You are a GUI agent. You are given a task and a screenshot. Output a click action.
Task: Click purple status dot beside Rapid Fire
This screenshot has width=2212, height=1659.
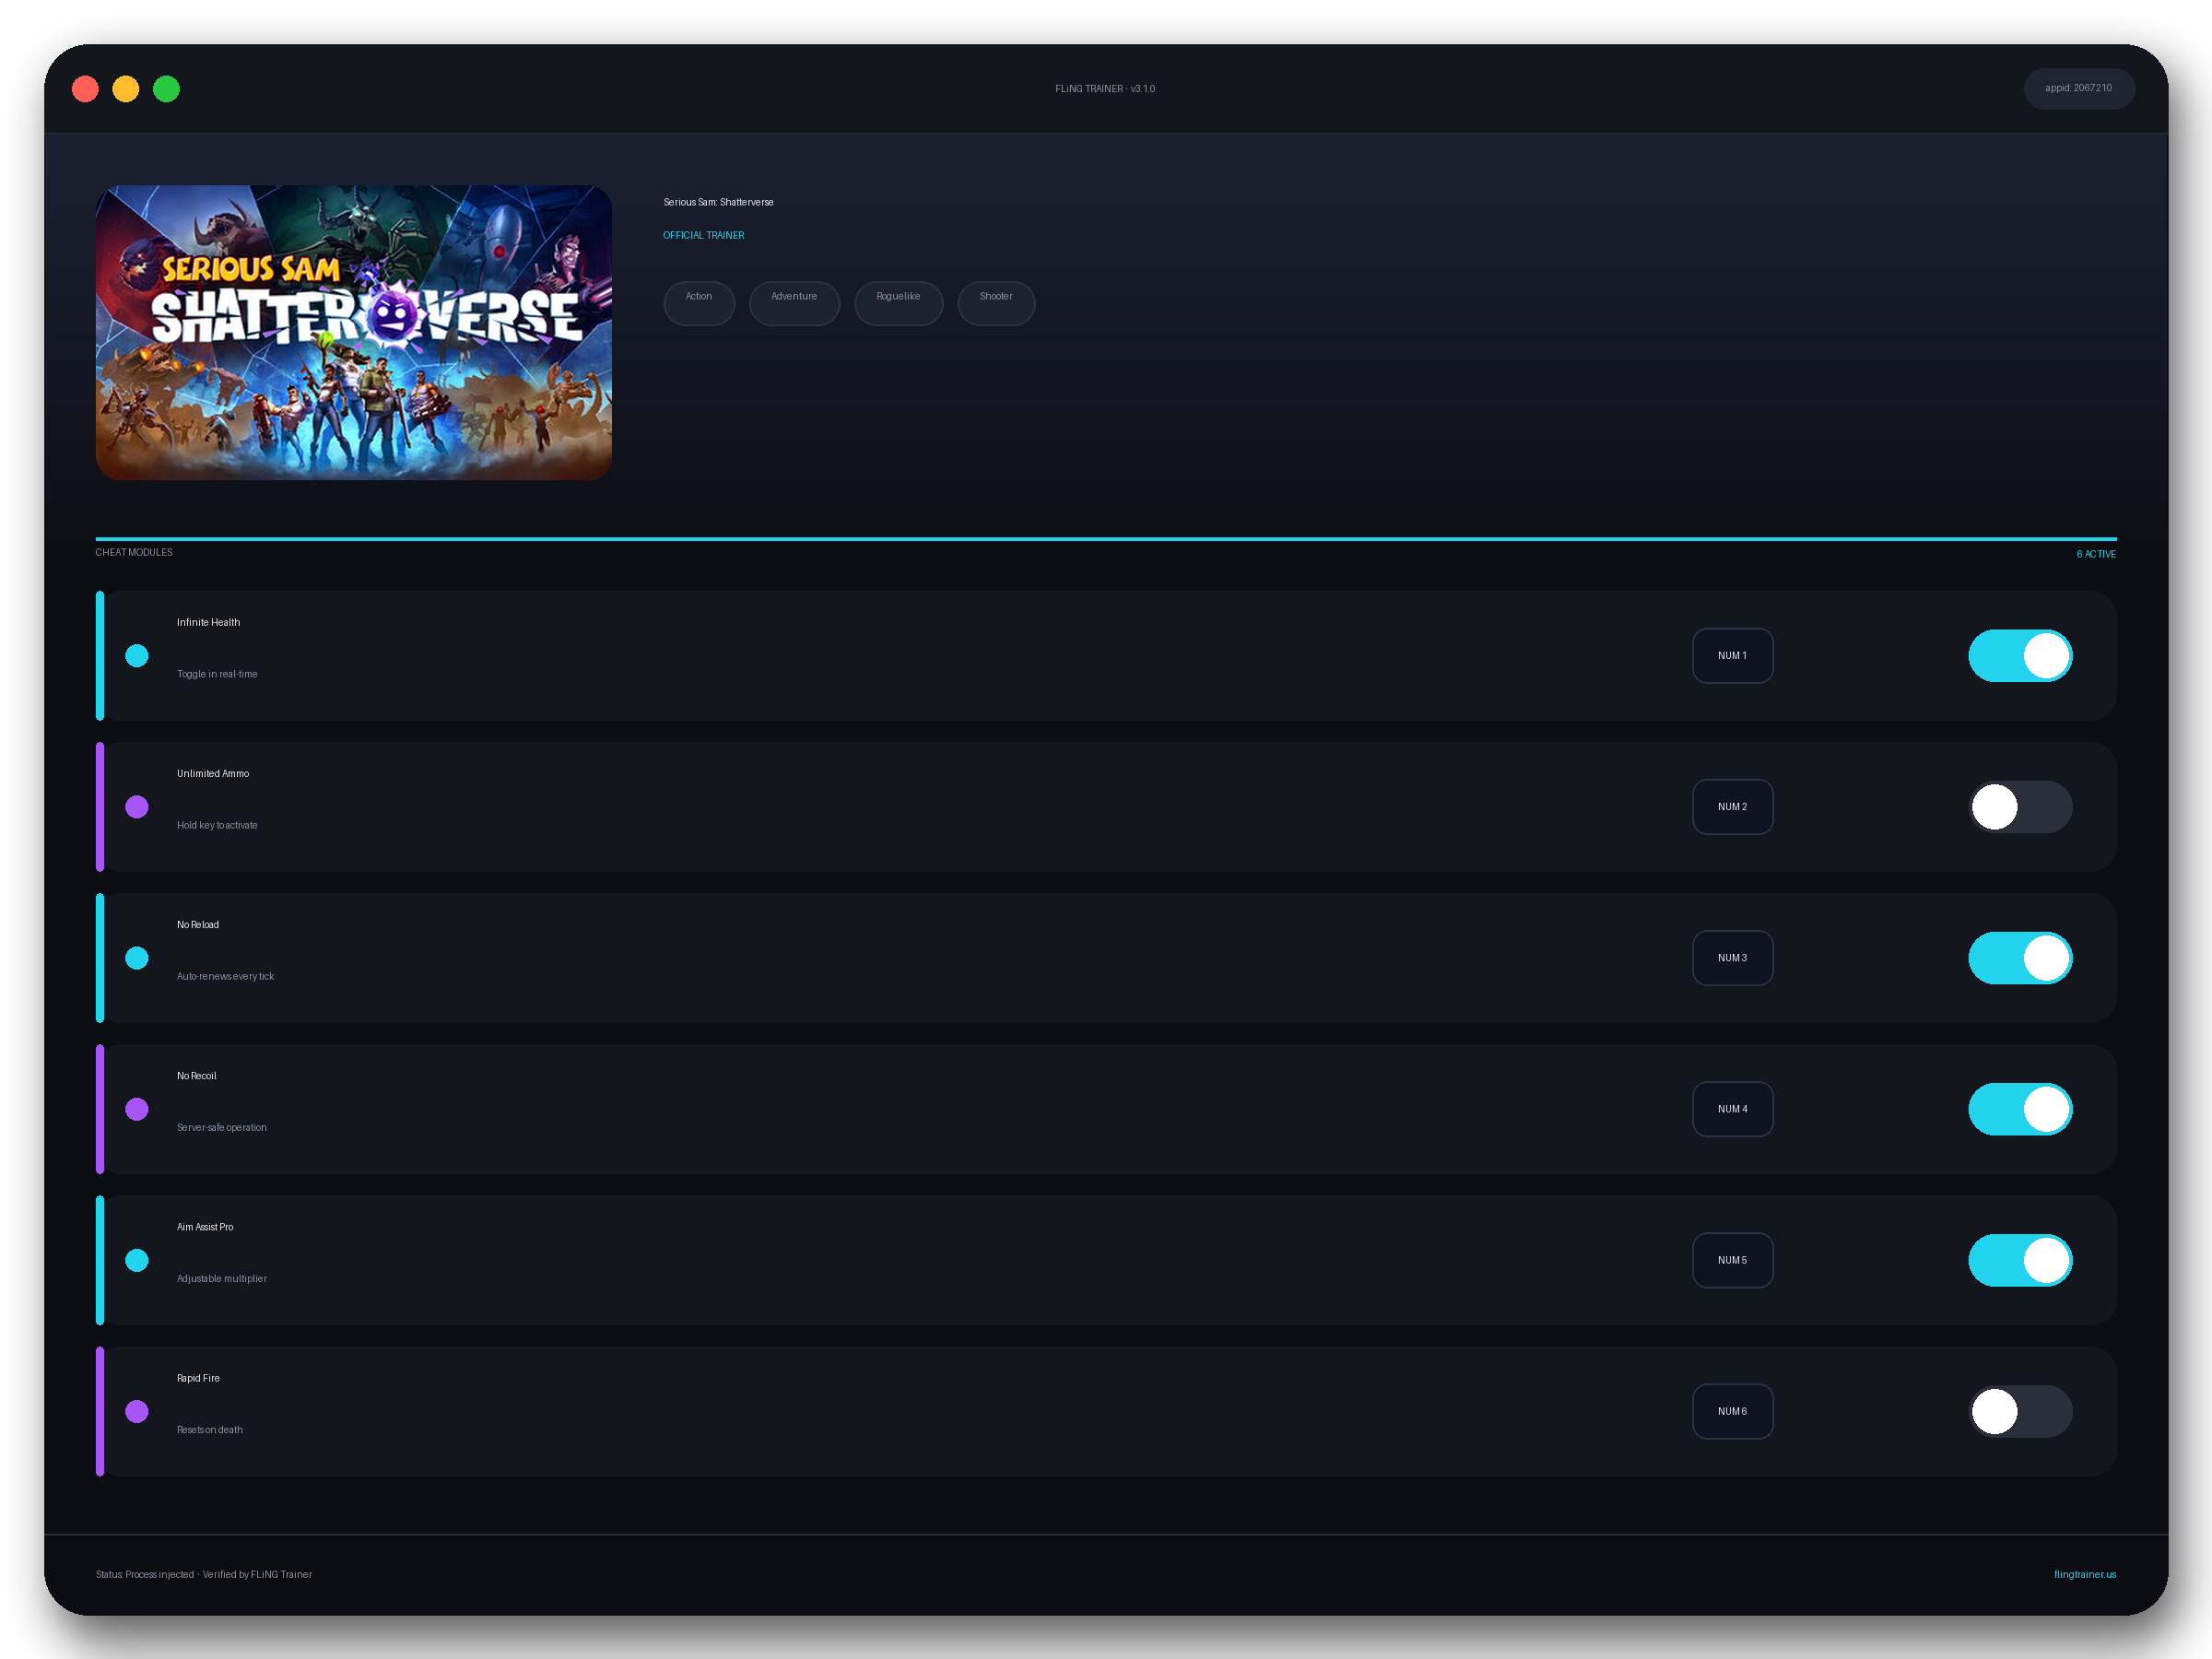point(137,1411)
